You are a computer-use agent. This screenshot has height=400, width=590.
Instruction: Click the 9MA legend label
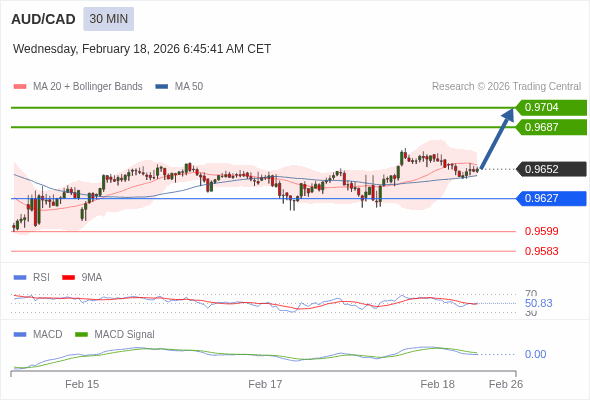coord(92,278)
